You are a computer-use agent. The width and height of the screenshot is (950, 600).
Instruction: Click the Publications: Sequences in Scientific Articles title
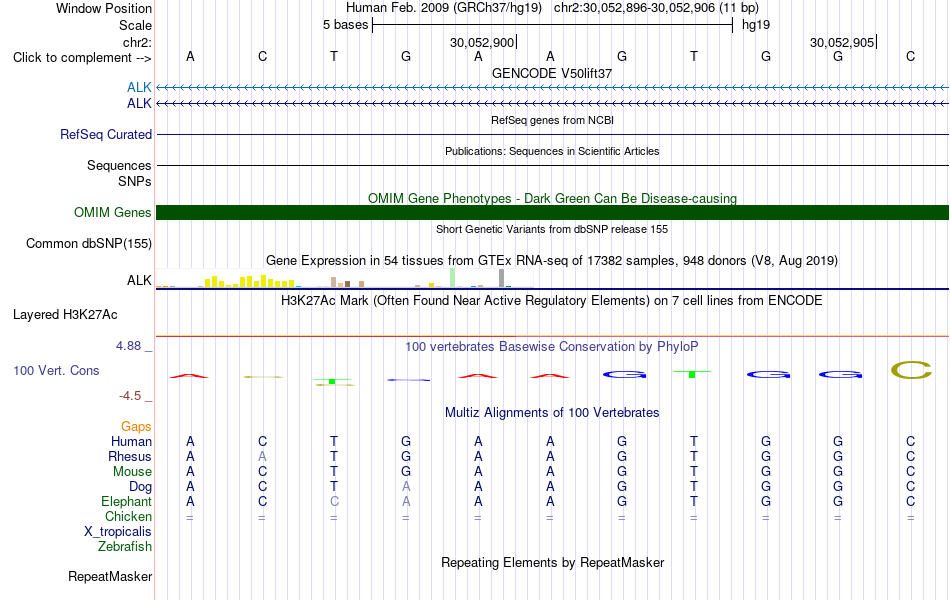point(552,152)
